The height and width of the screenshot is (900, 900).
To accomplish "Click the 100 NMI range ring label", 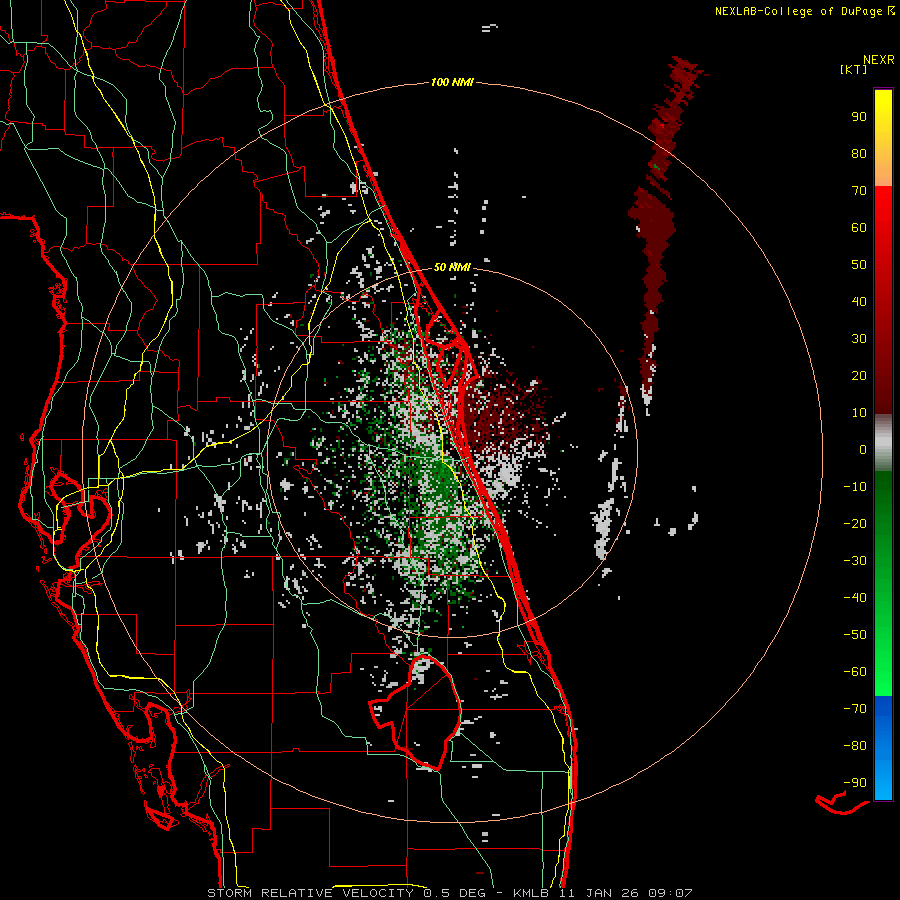I will click(452, 83).
